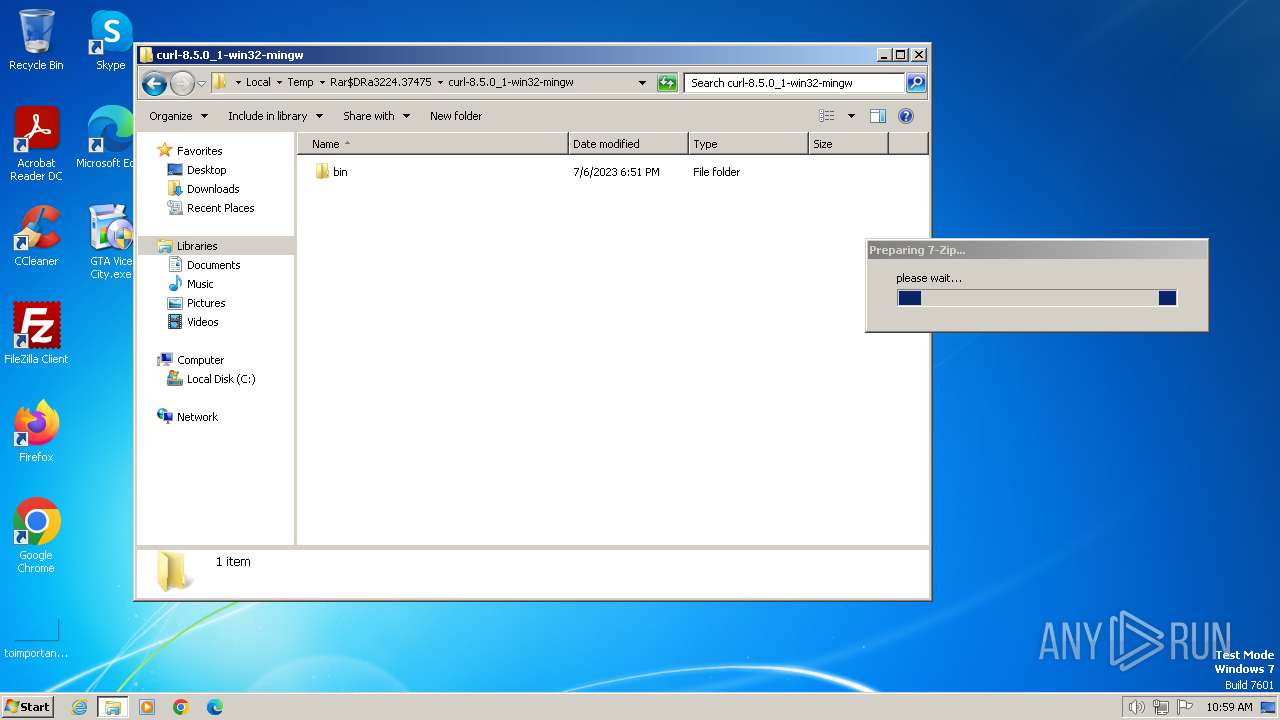1280x720 pixels.
Task: Open Acrobat Reader DC desktop icon
Action: [36, 144]
